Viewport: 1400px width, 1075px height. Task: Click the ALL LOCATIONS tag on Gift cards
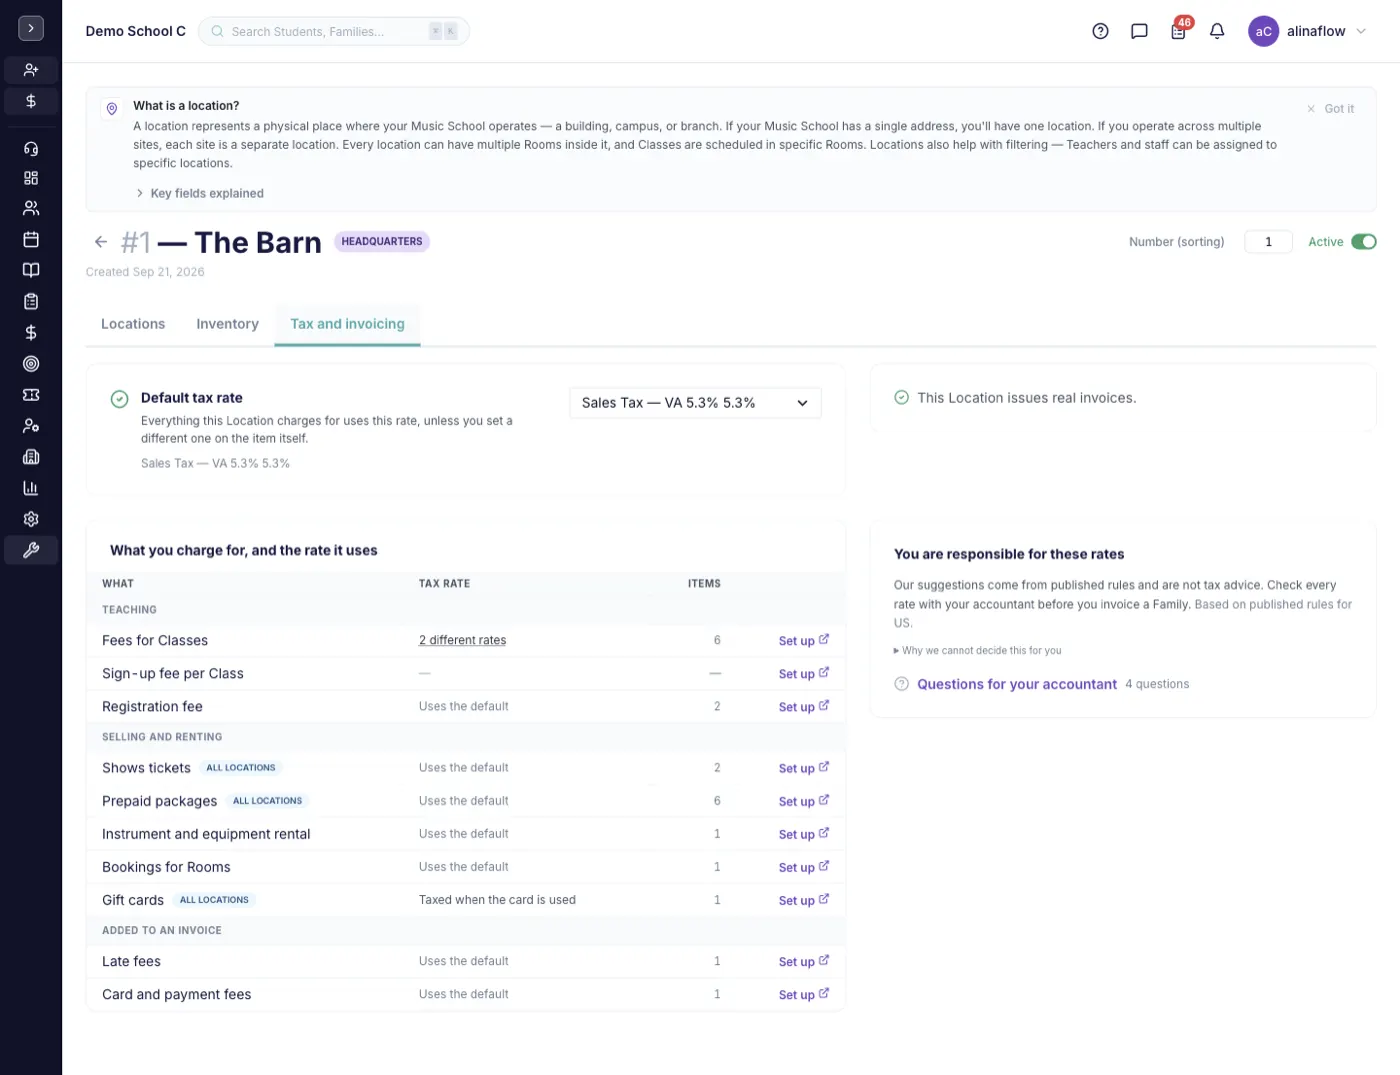(214, 900)
